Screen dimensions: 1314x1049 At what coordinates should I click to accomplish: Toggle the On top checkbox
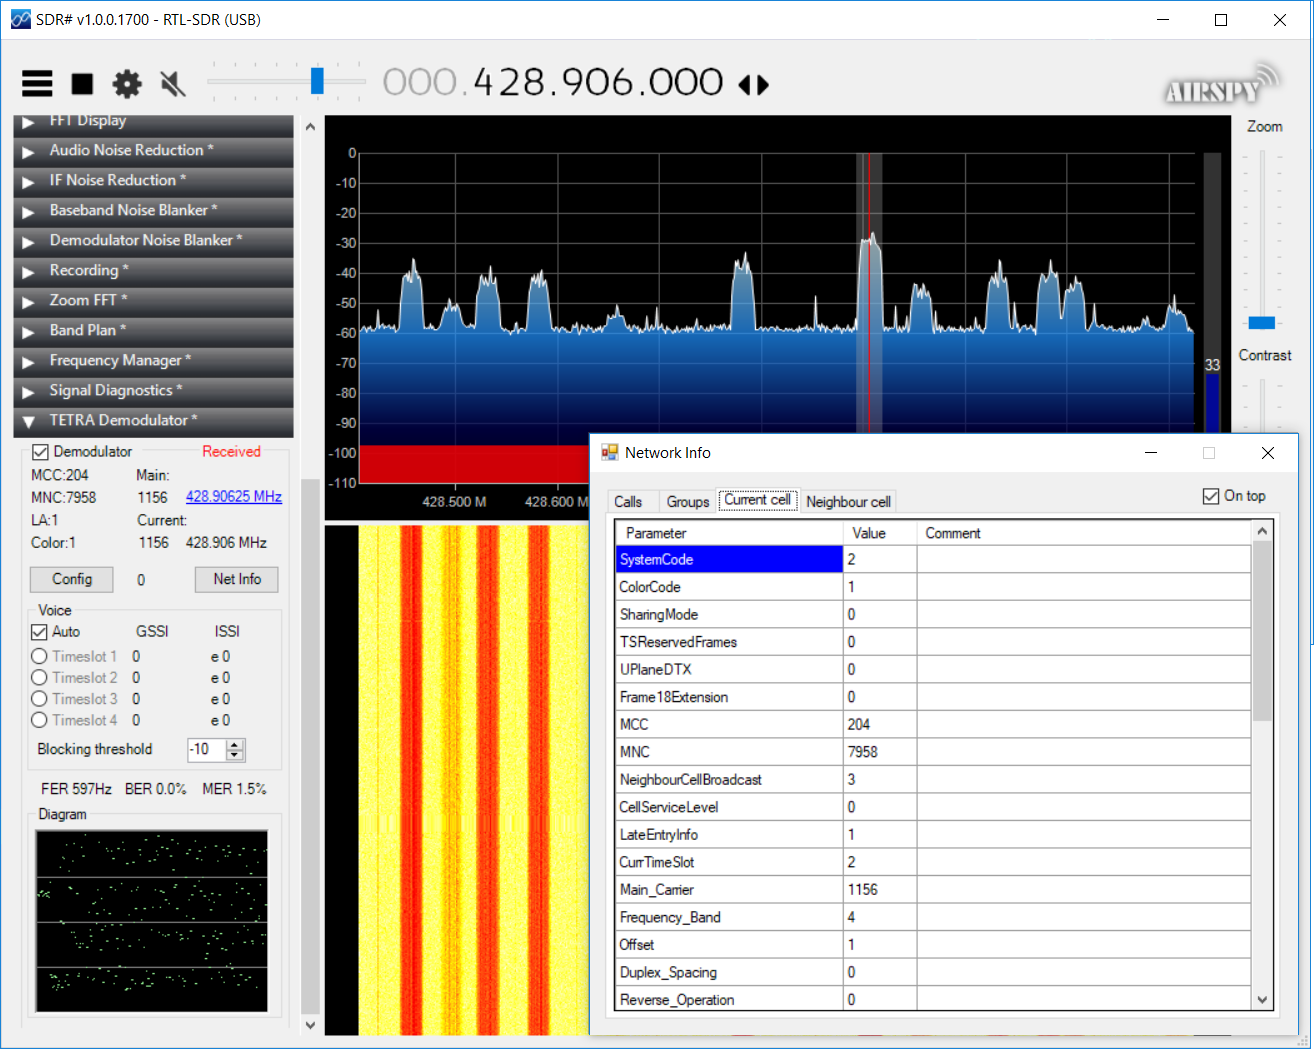coord(1211,496)
